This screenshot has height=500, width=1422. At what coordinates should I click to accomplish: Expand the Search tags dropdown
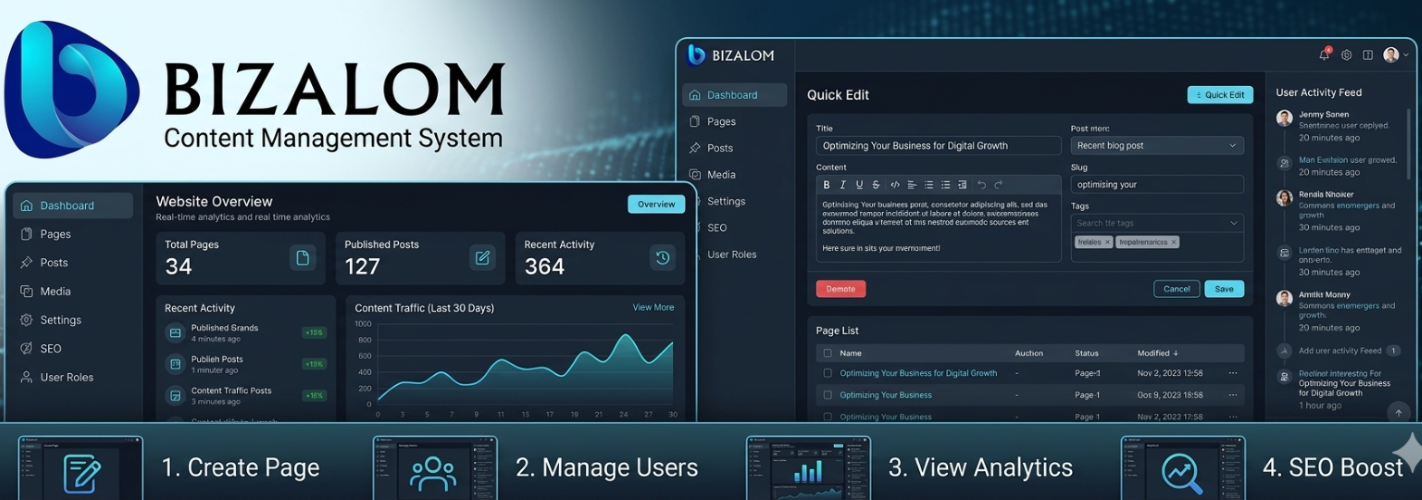pos(1234,223)
